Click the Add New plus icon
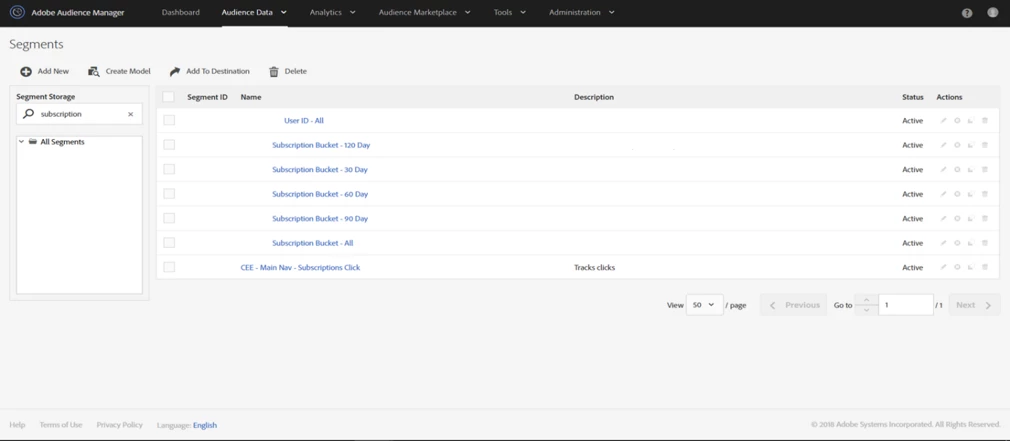Viewport: 1010px width, 441px height. [26, 71]
